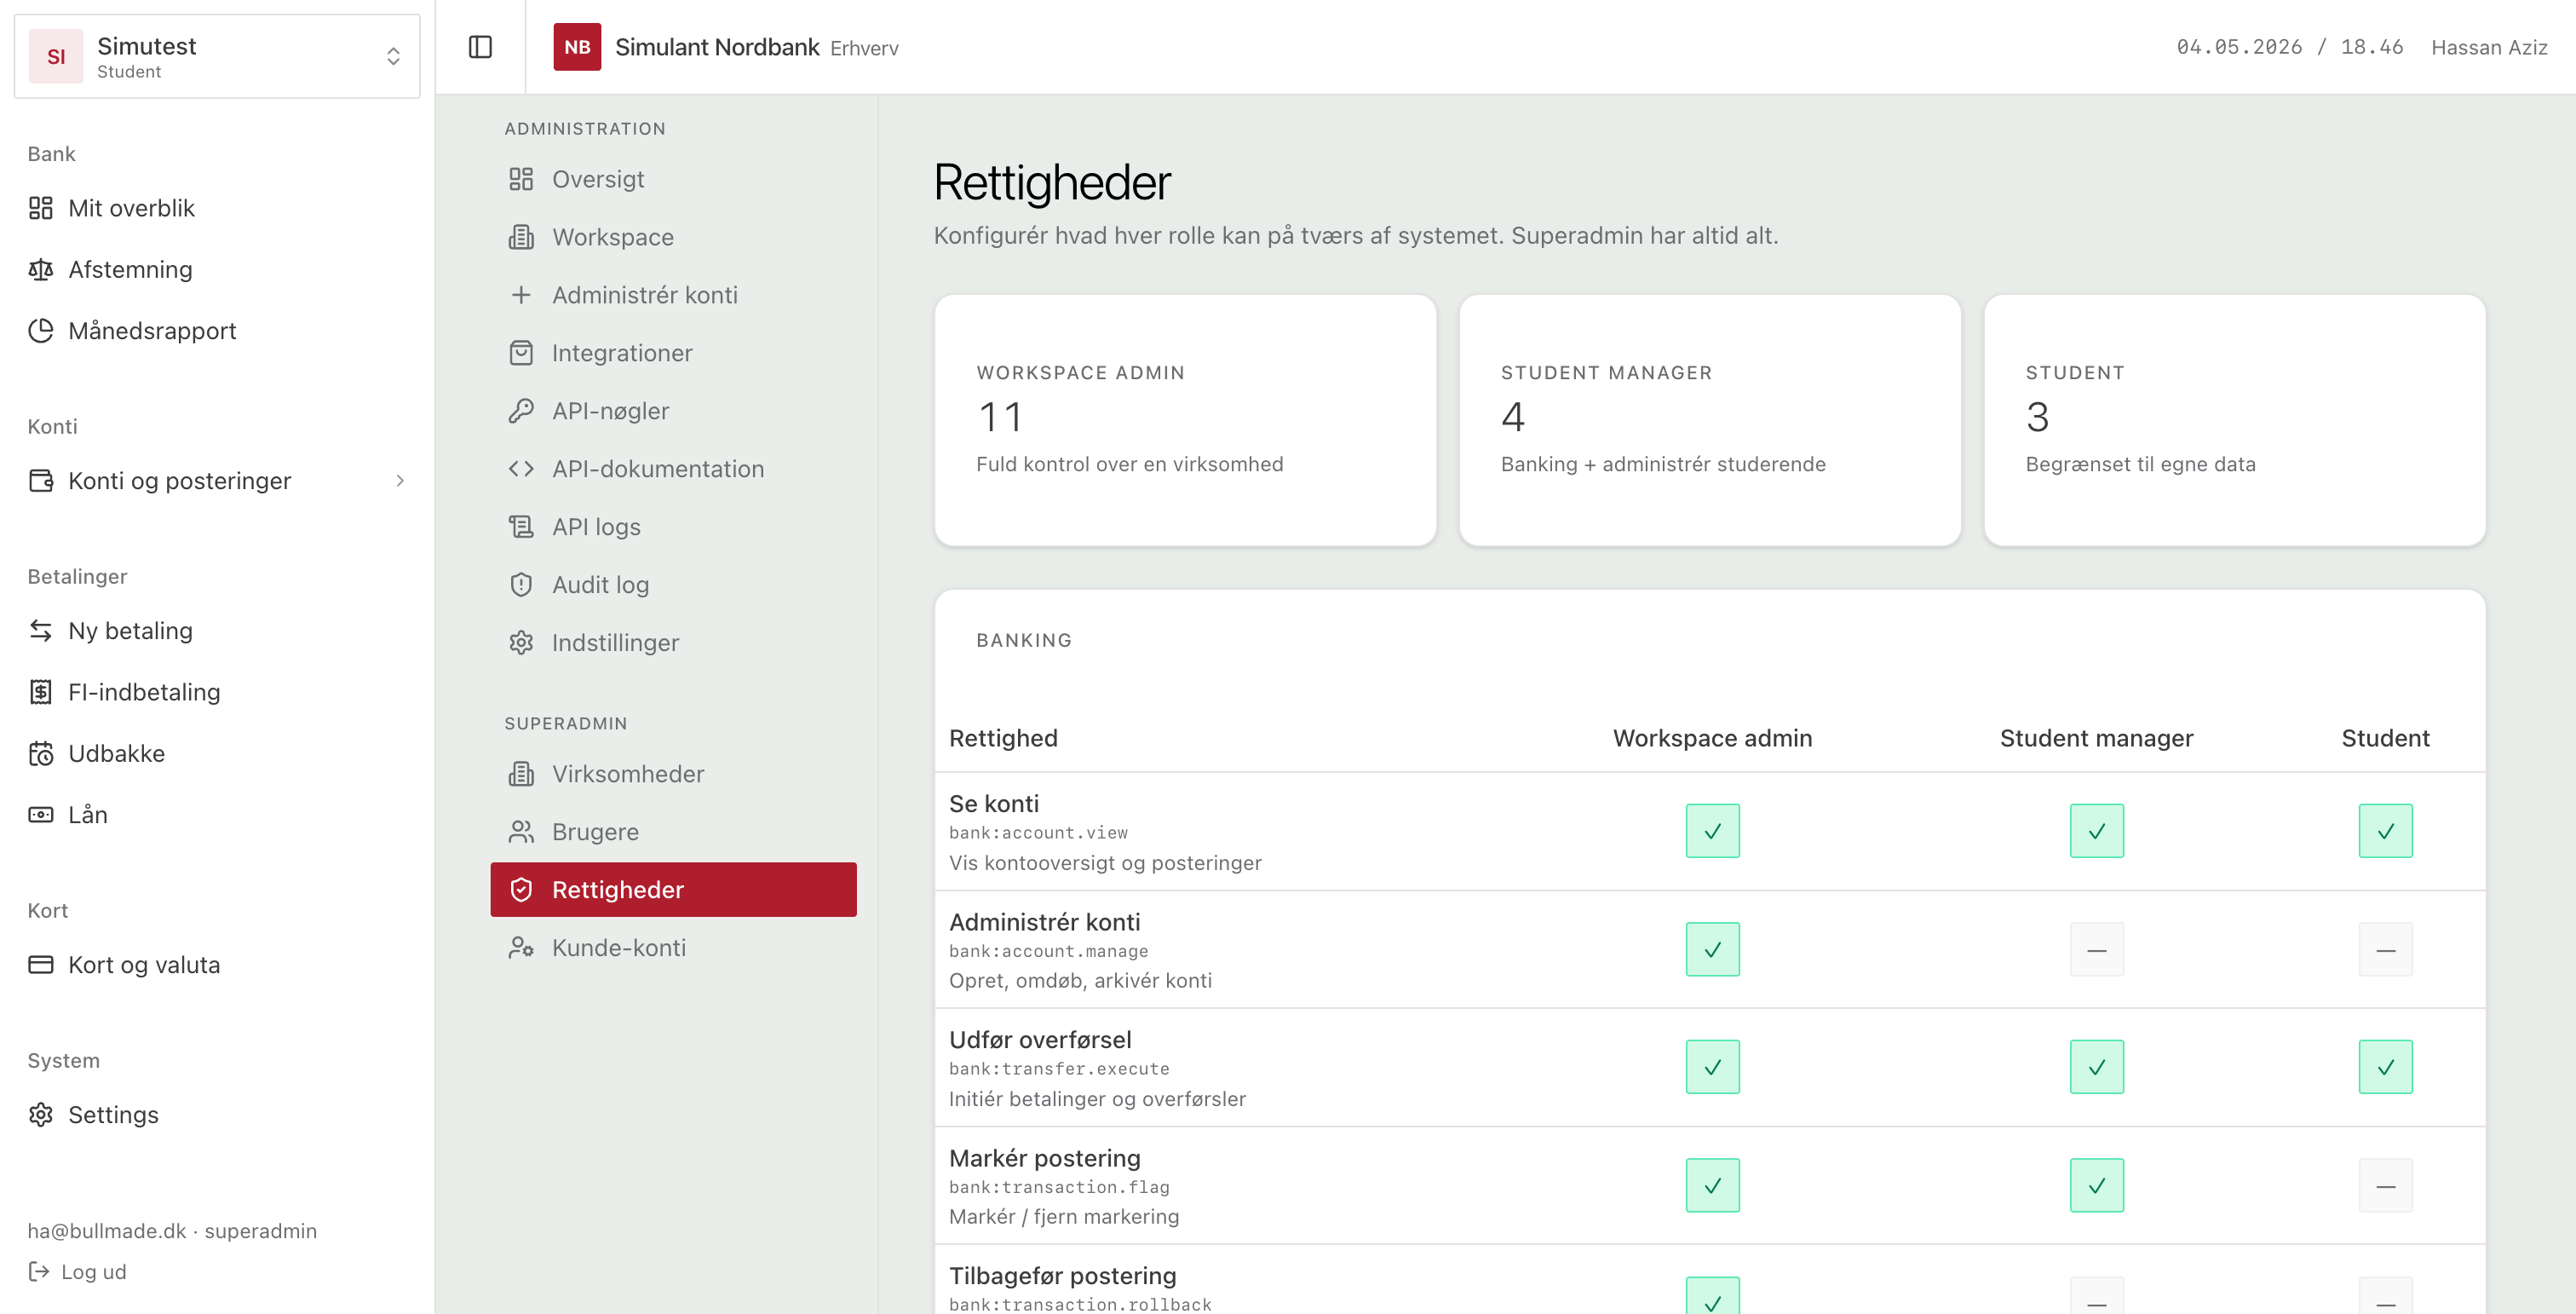Image resolution: width=2576 pixels, height=1314 pixels.
Task: Open the Månedsrapport link
Action: click(x=217, y=330)
